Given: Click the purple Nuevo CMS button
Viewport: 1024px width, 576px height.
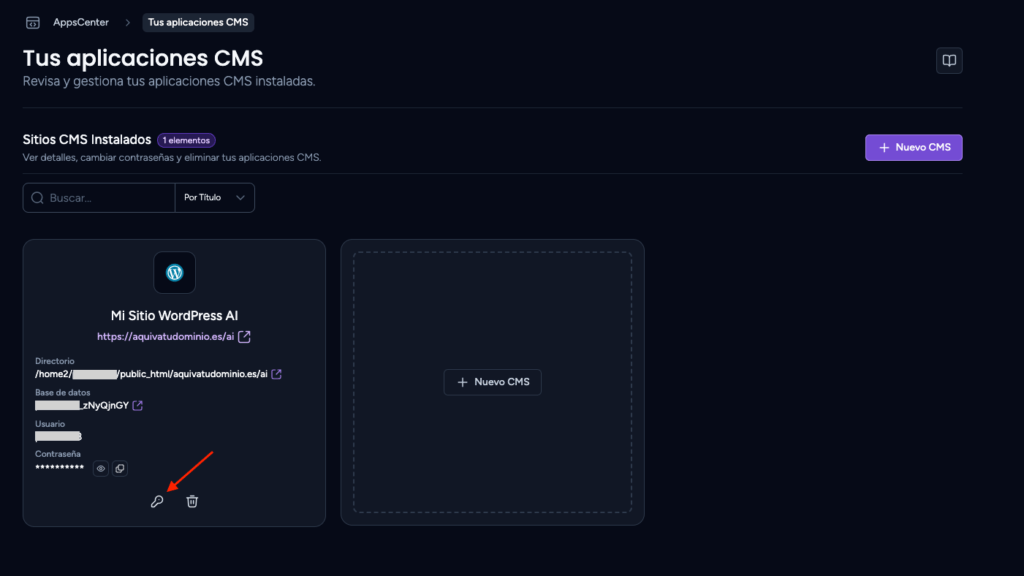Looking at the screenshot, I should [914, 148].
